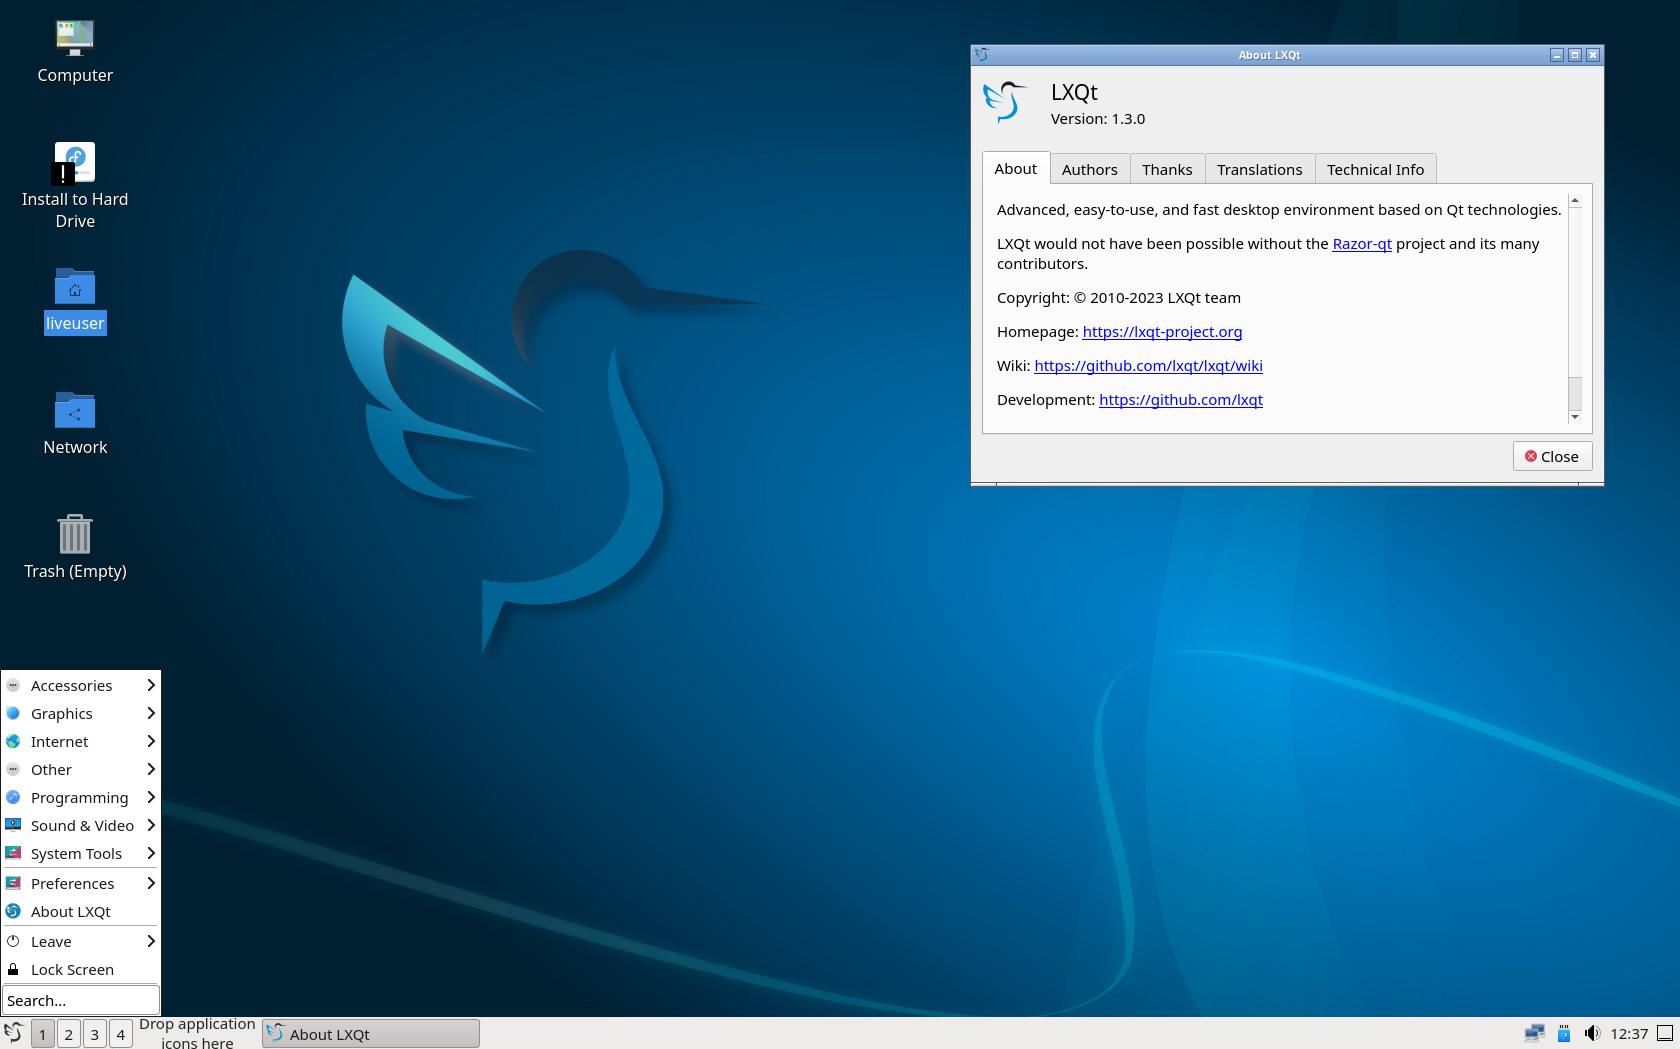Viewport: 1680px width, 1049px height.
Task: Expand the System Tools submenu arrow
Action: [x=151, y=853]
